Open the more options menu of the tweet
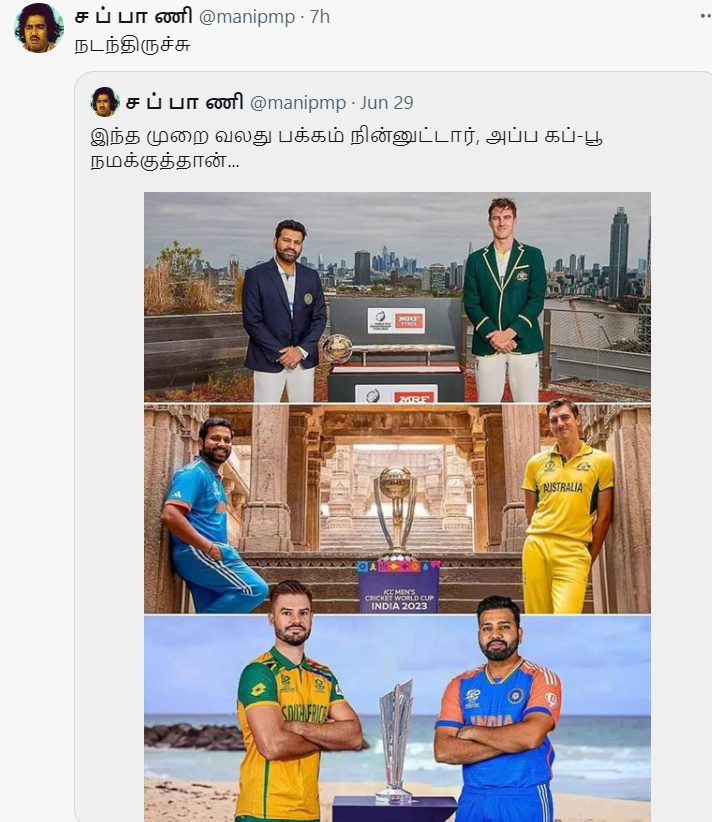 (x=706, y=16)
